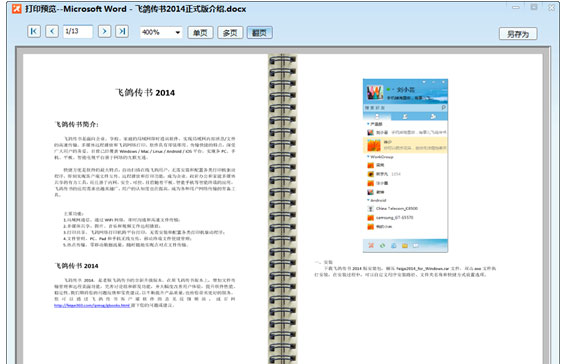Maximize the print preview window
The height and width of the screenshot is (364, 566).
click(x=534, y=7)
